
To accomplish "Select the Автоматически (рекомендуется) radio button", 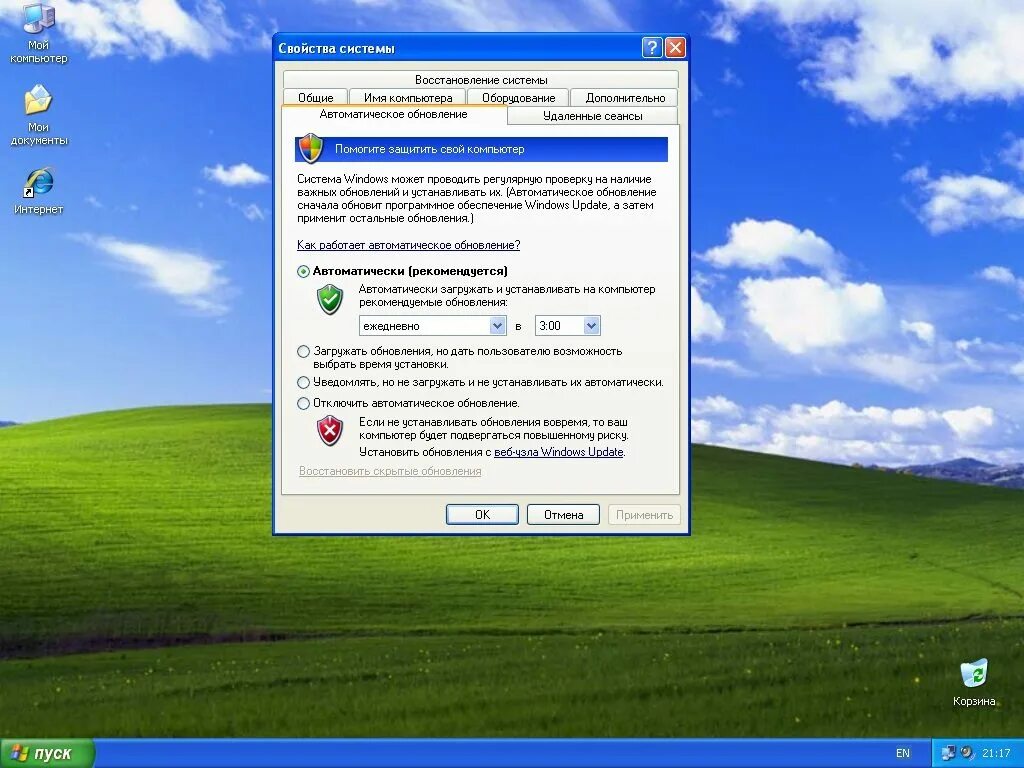I will [303, 271].
